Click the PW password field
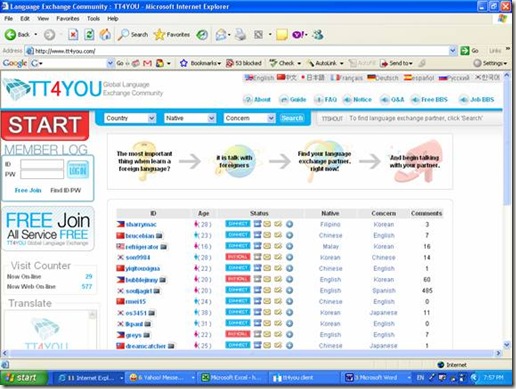The image size is (516, 389). click(x=42, y=174)
